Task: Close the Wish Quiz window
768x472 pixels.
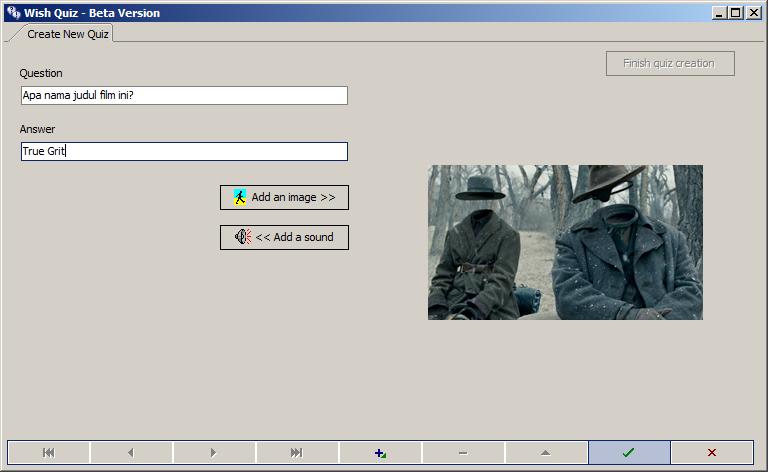Action: coord(754,13)
